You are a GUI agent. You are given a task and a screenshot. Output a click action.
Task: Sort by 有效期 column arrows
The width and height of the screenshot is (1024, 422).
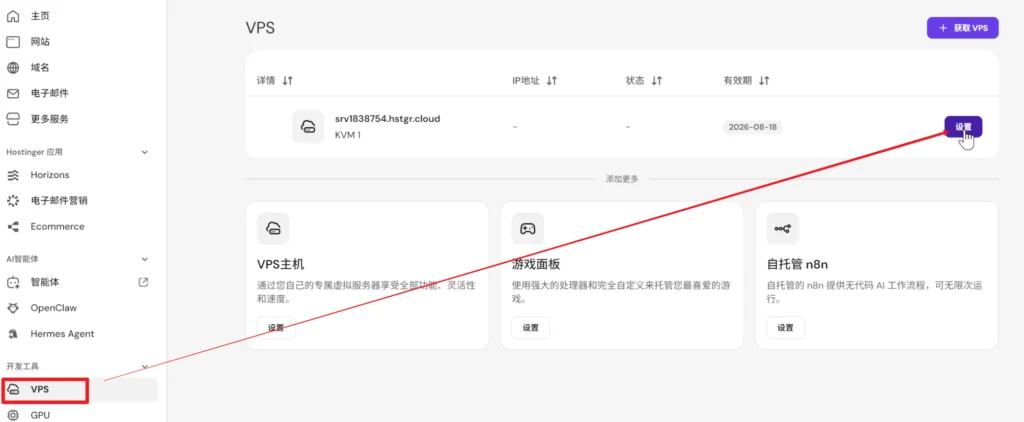(x=764, y=81)
